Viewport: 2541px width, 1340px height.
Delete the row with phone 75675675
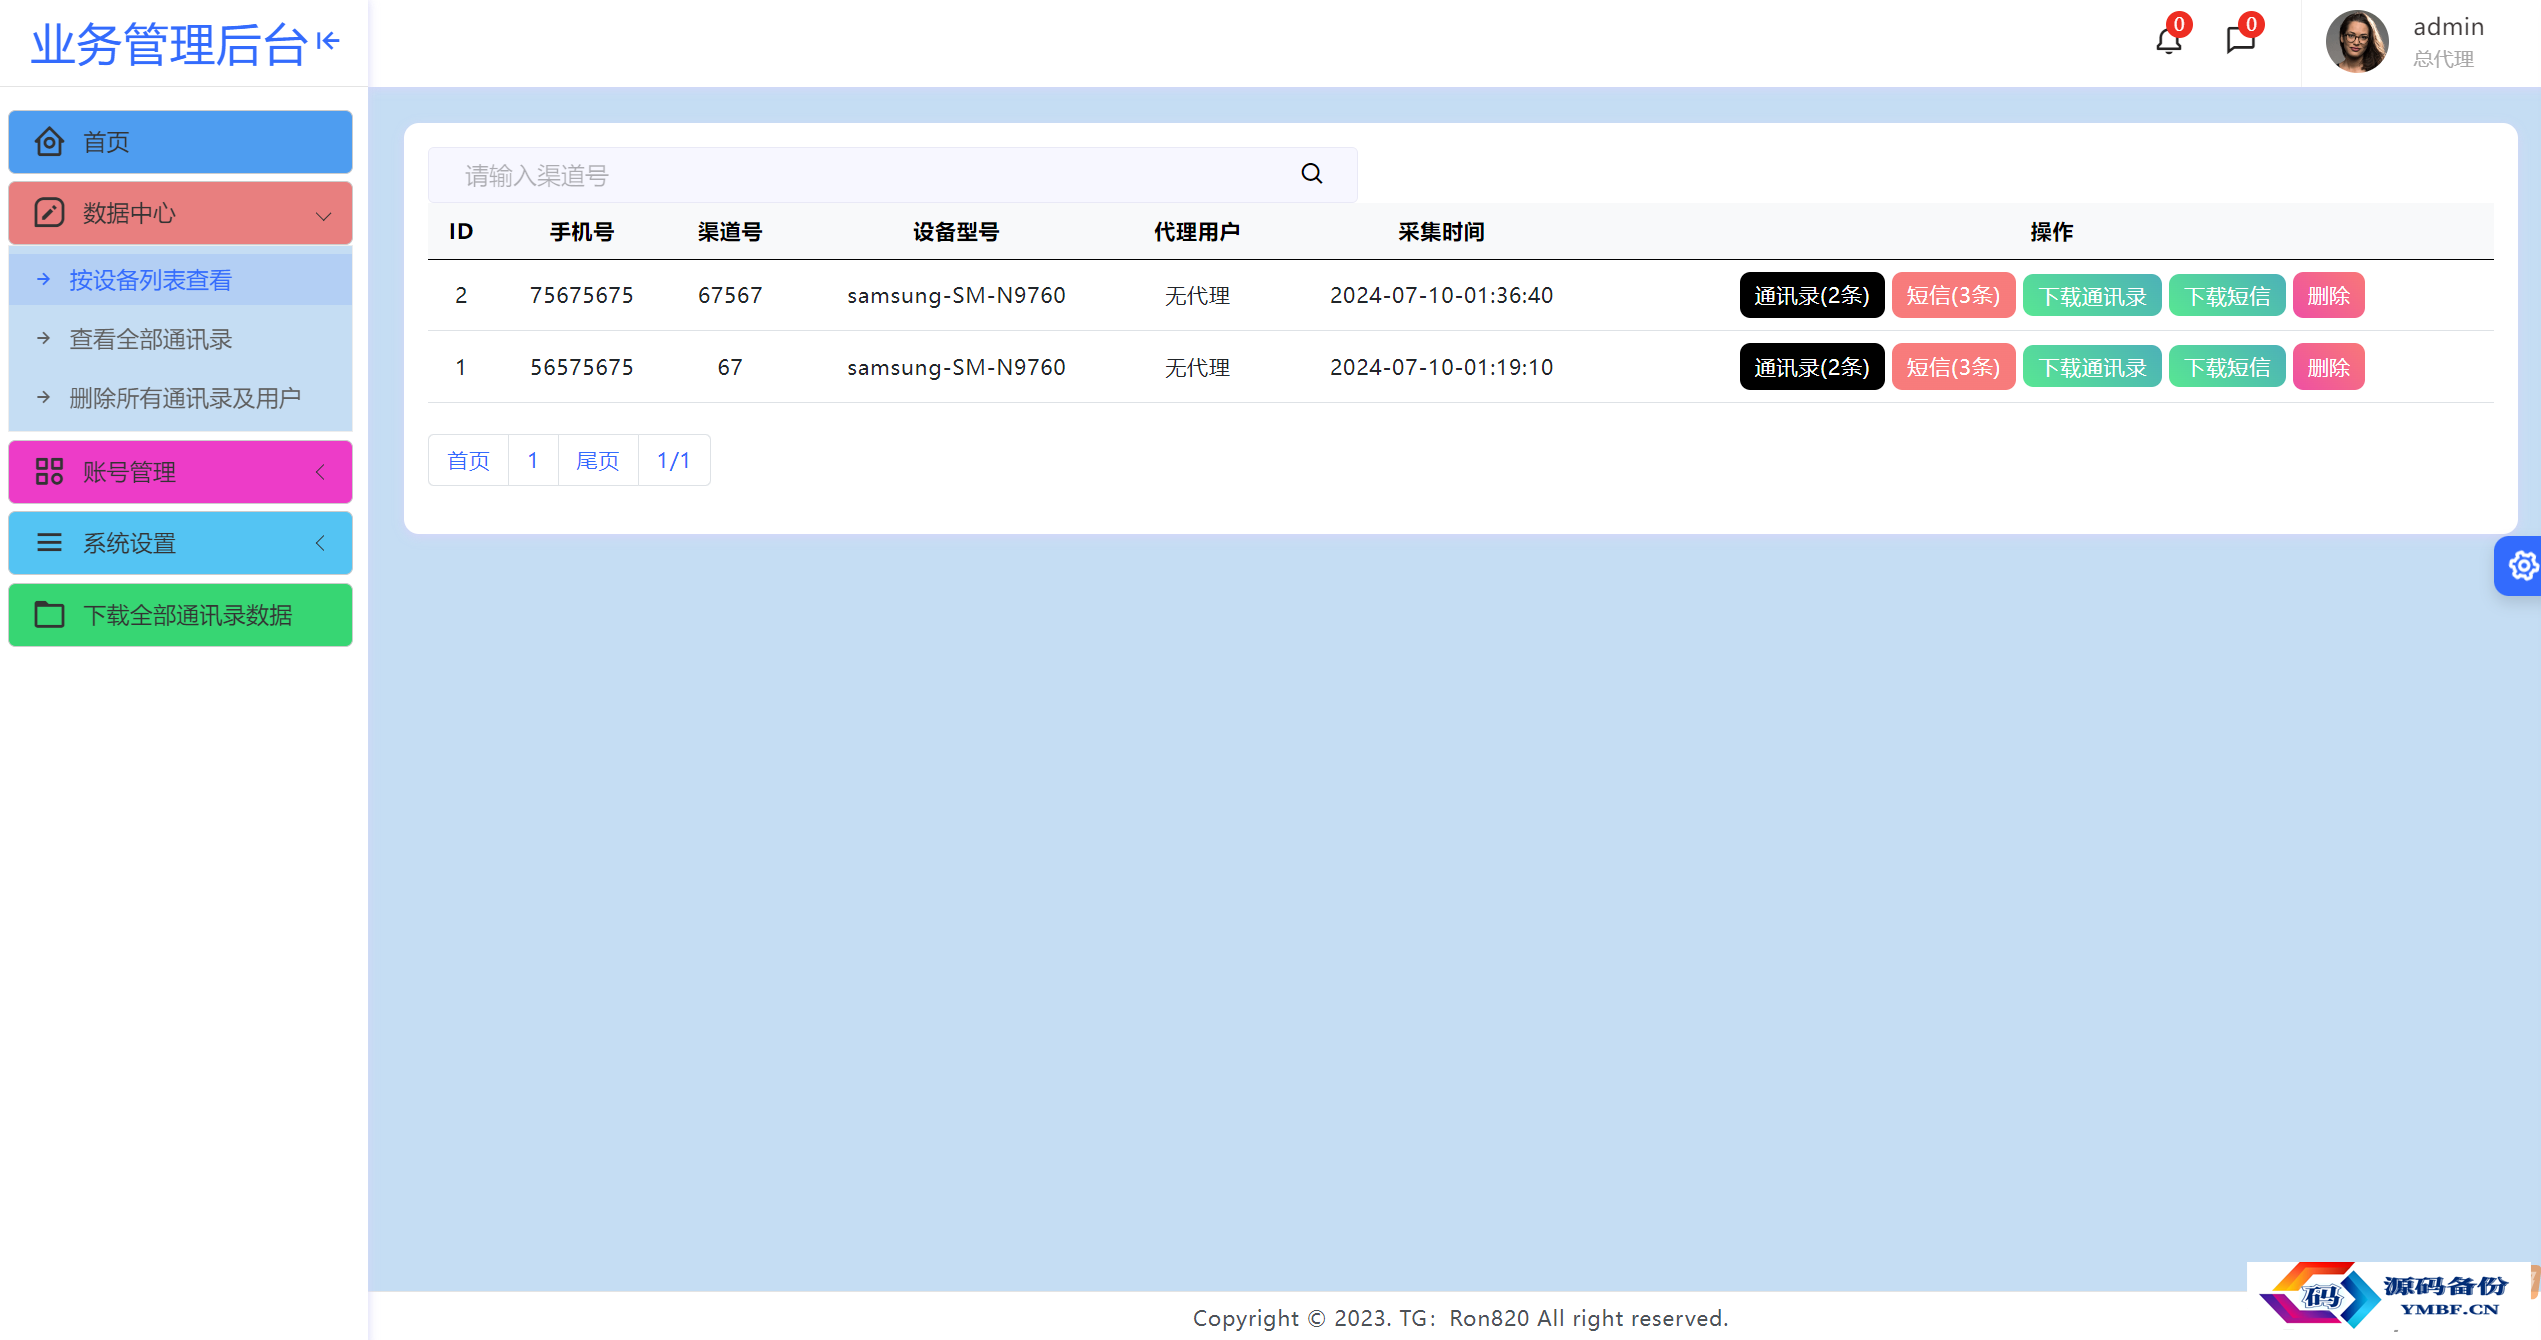pos(2328,296)
